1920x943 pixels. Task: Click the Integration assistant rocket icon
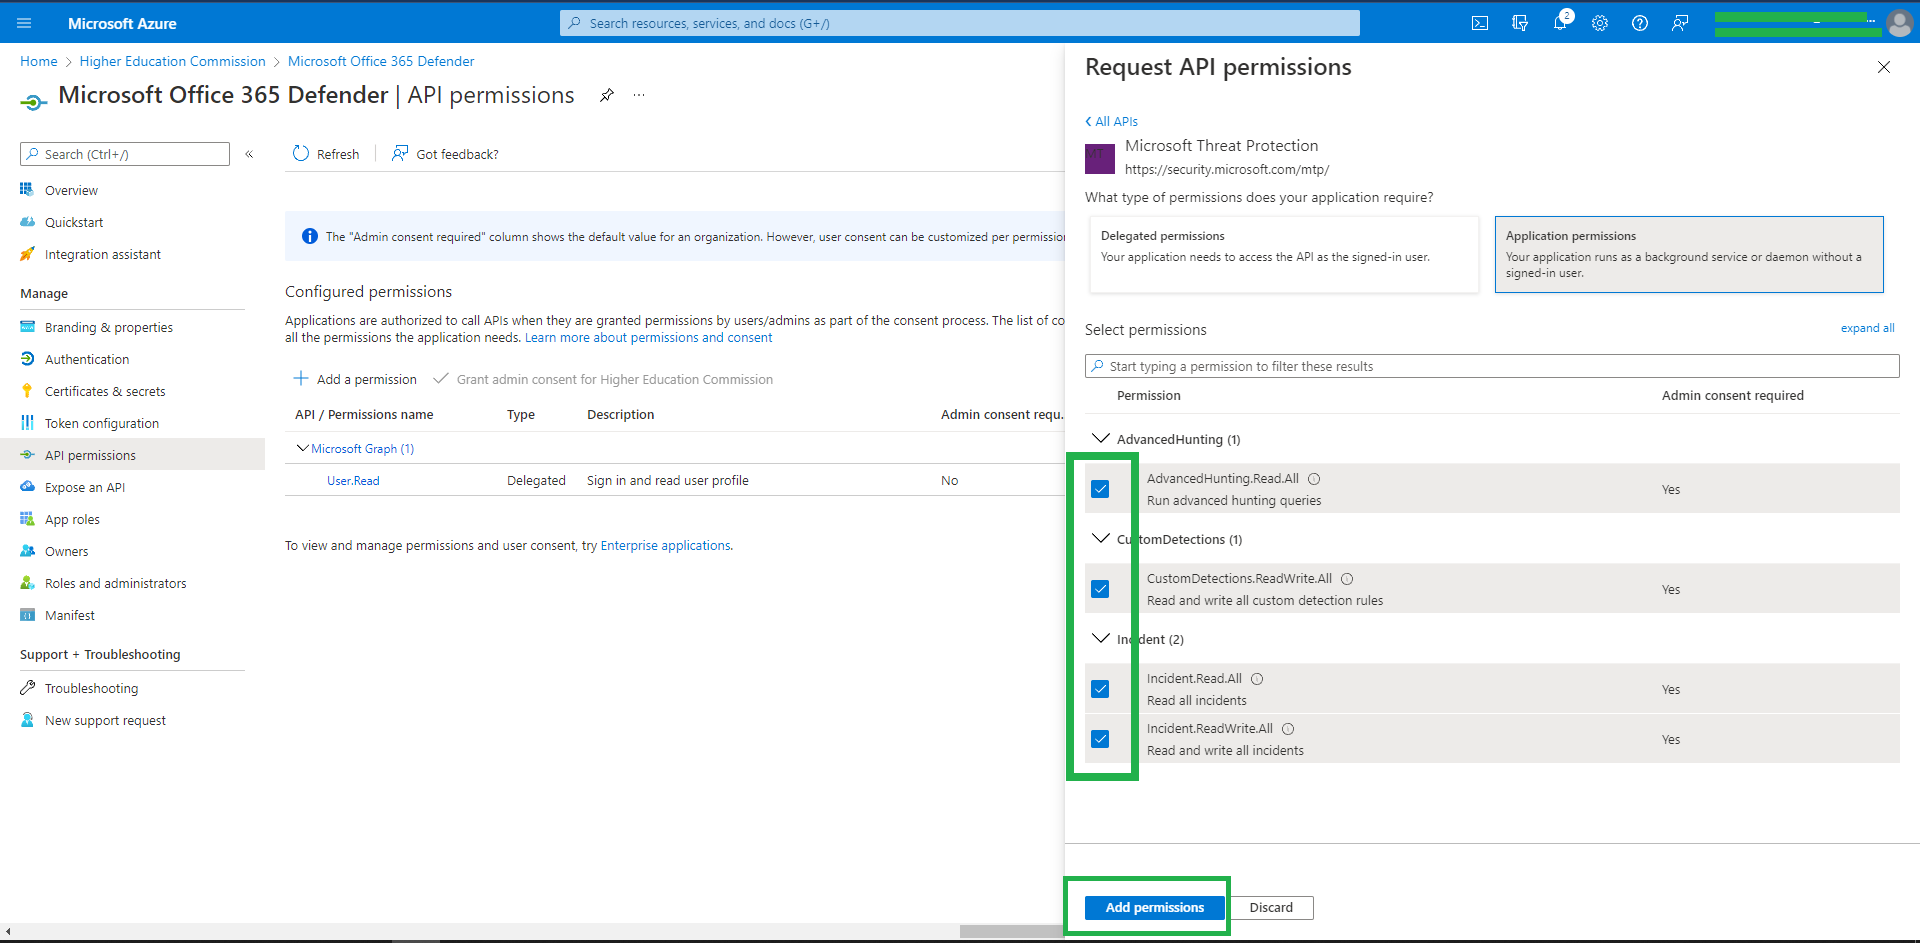27,253
